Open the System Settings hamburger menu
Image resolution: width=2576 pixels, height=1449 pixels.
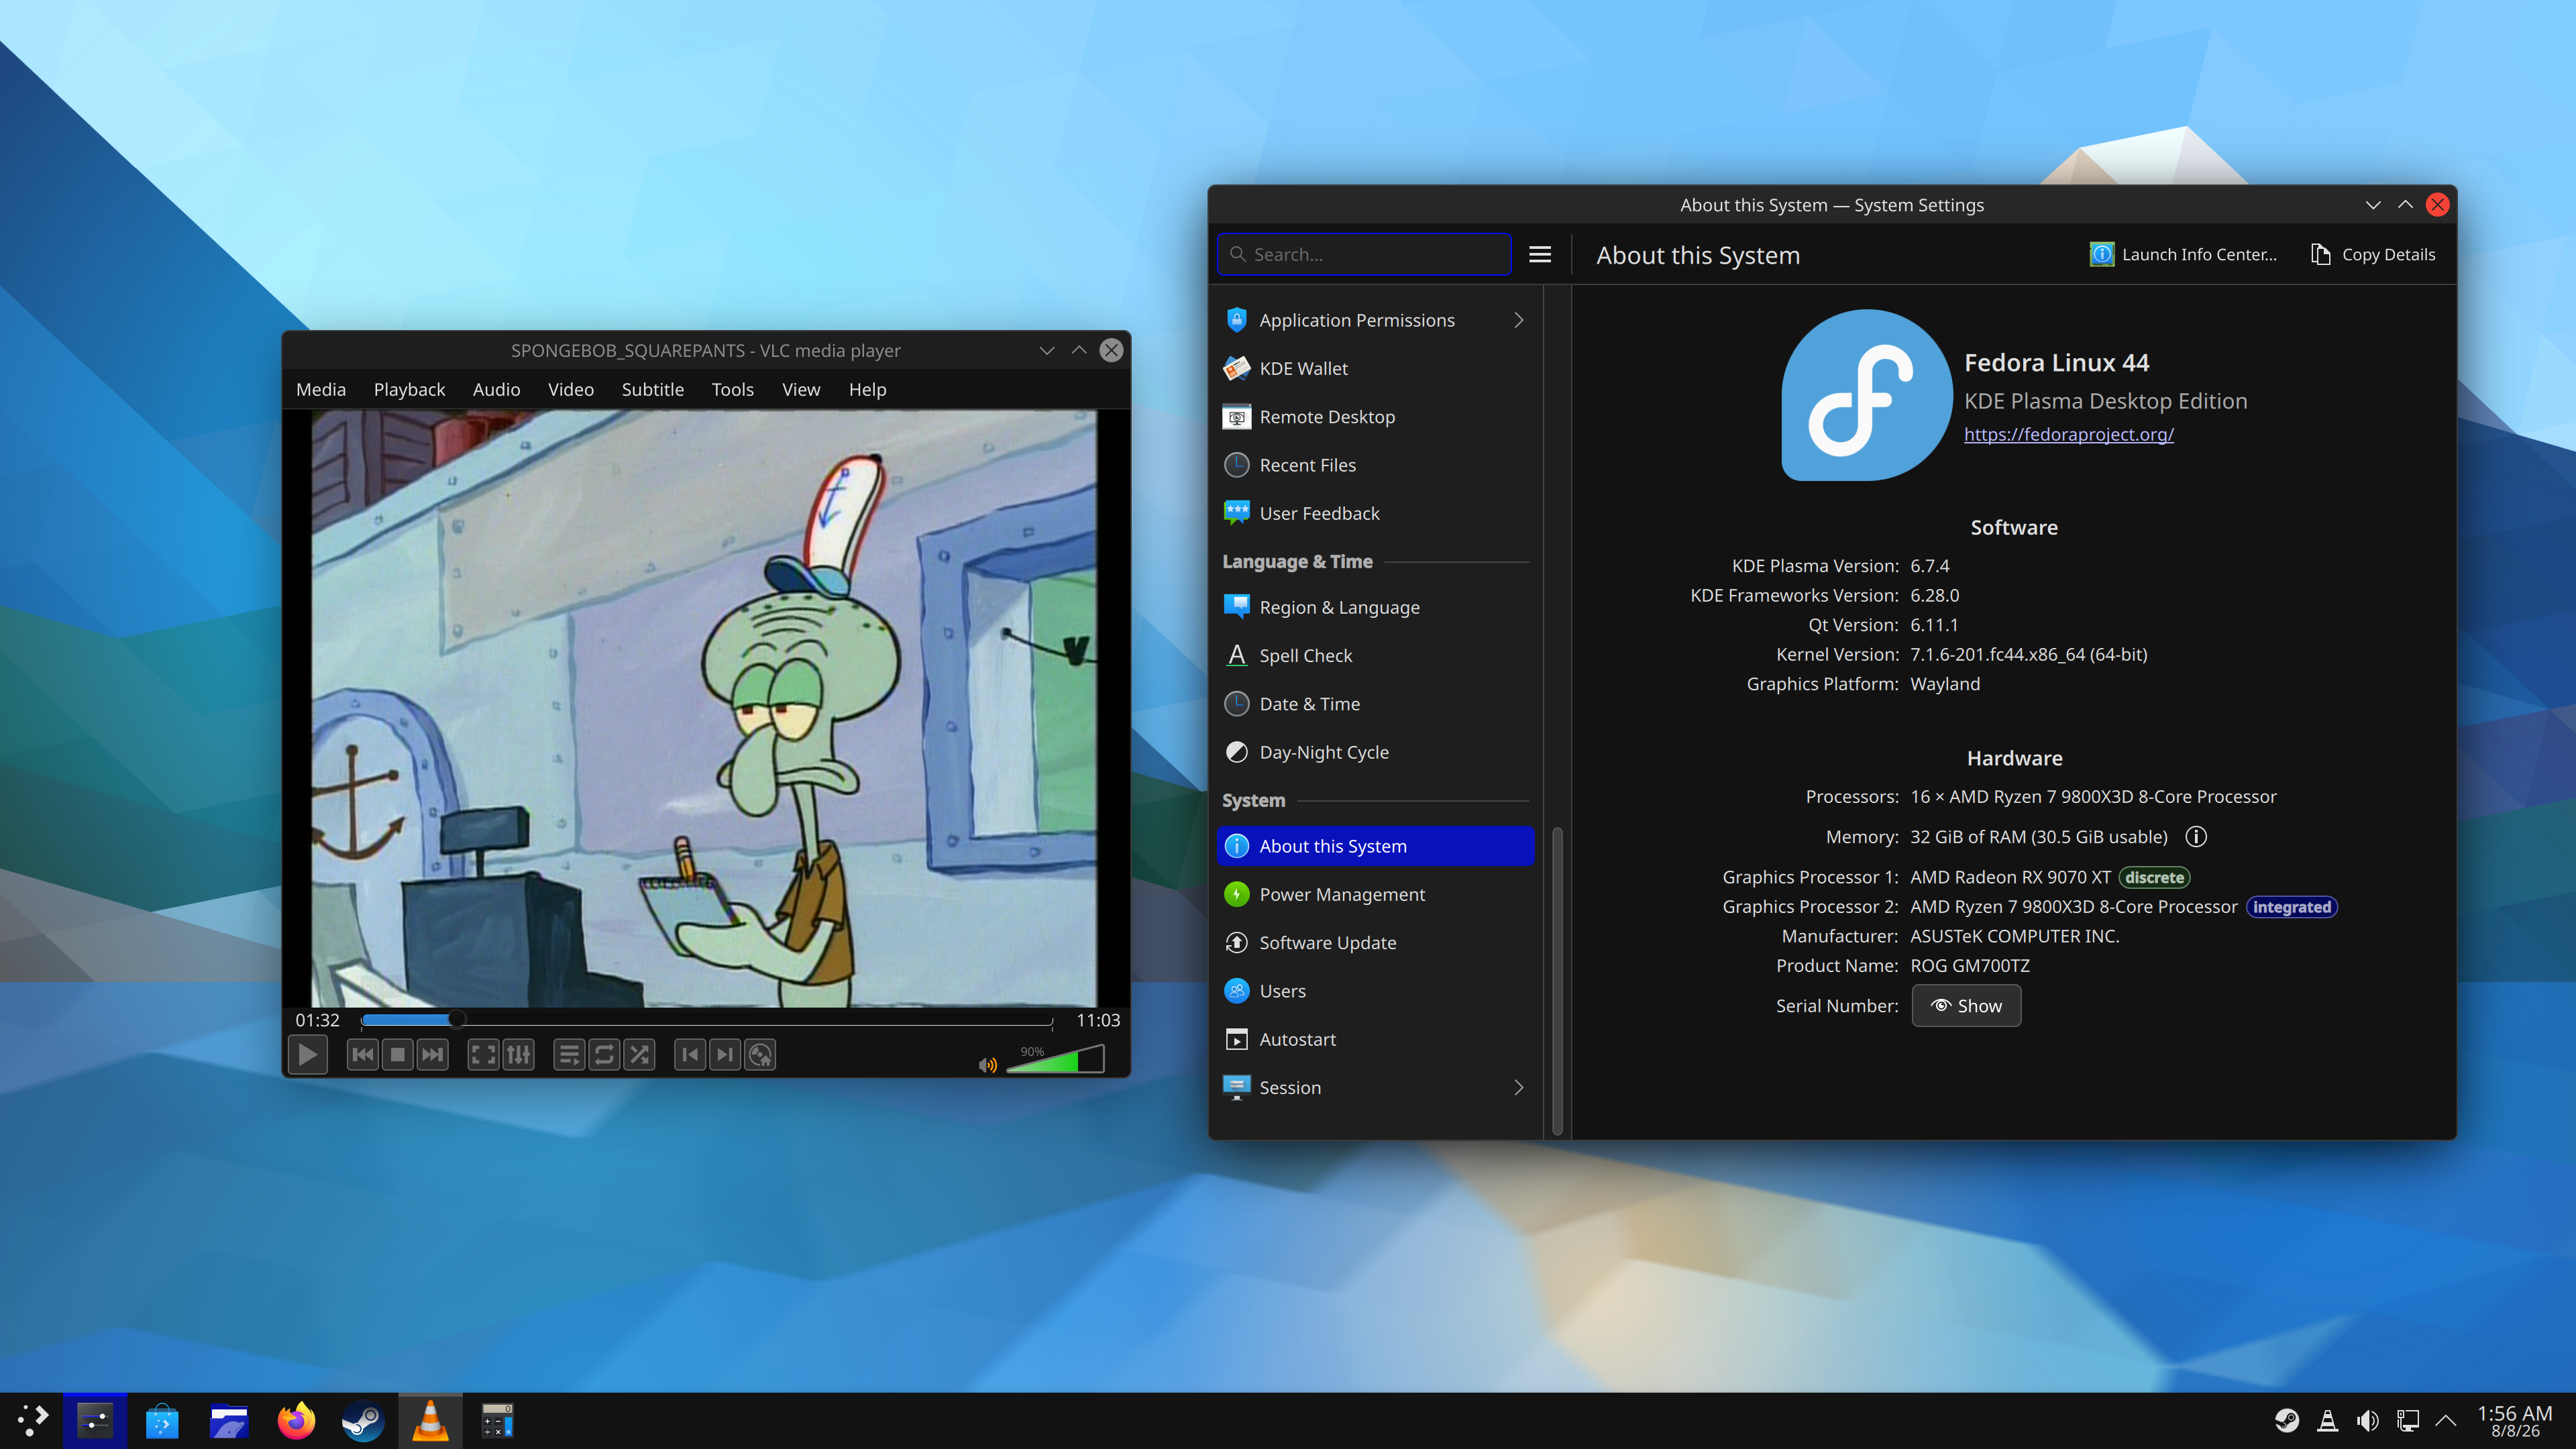[1540, 254]
